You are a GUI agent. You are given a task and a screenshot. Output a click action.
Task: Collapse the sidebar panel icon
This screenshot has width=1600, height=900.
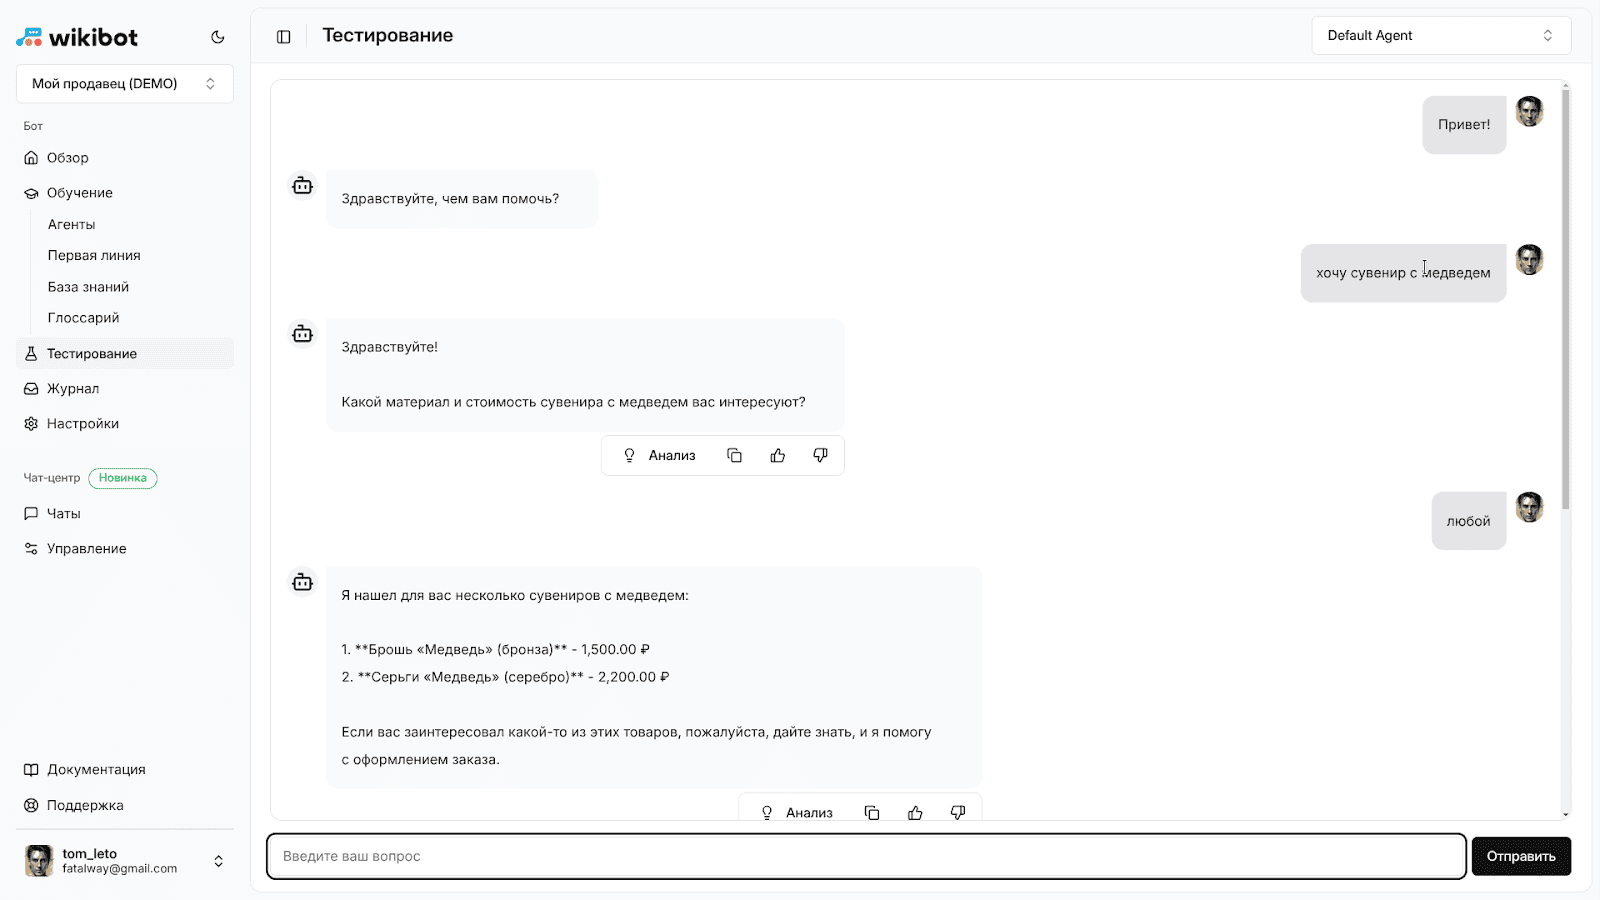(284, 37)
